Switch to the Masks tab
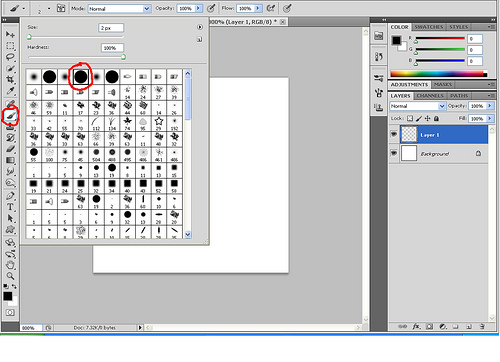Screen dimensions: 500x362 pyautogui.click(x=443, y=85)
